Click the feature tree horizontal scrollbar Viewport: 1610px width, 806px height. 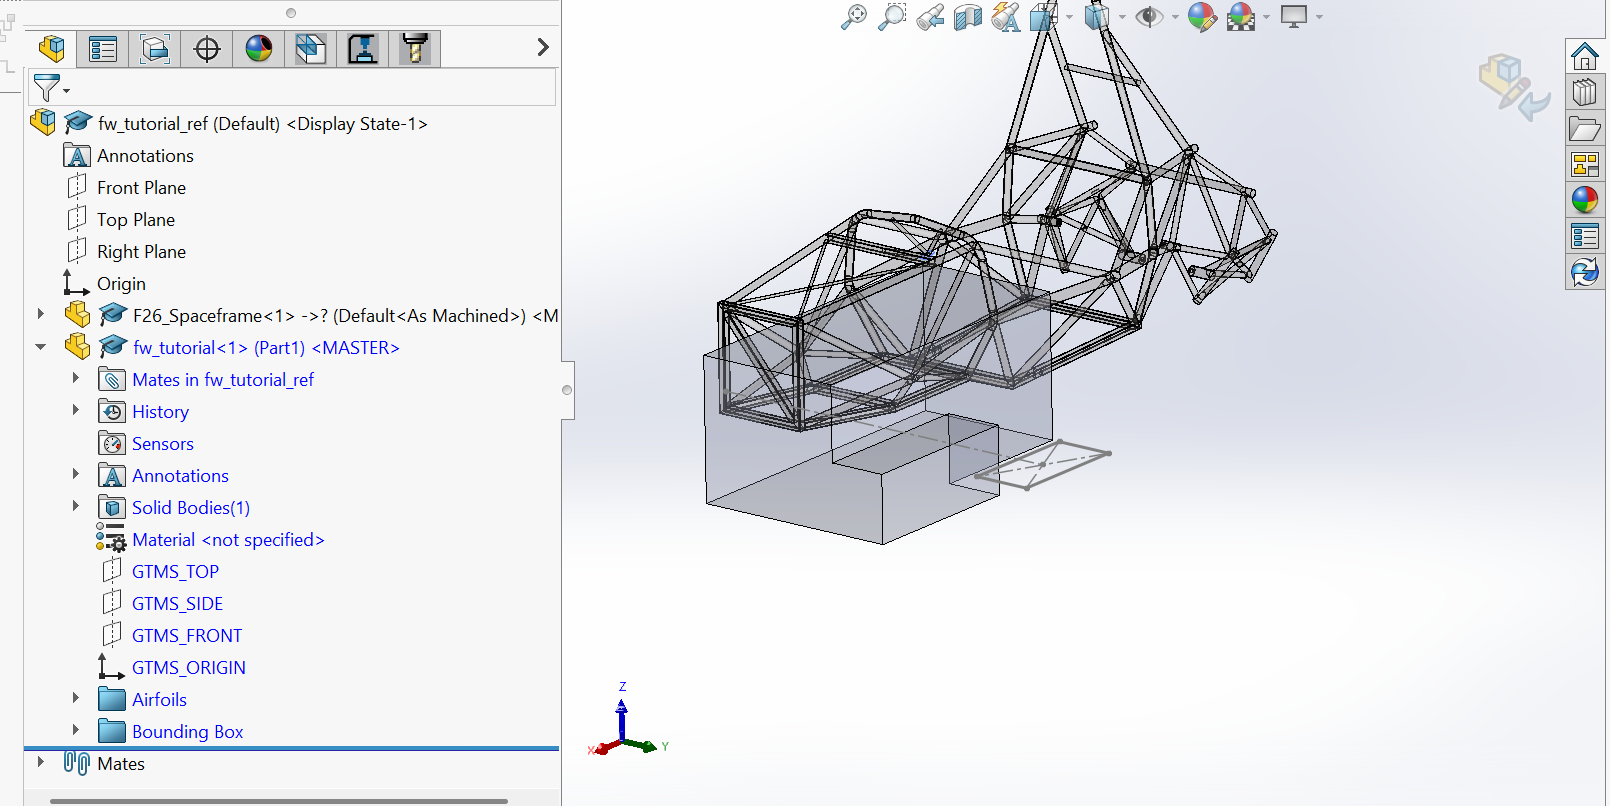(x=278, y=800)
